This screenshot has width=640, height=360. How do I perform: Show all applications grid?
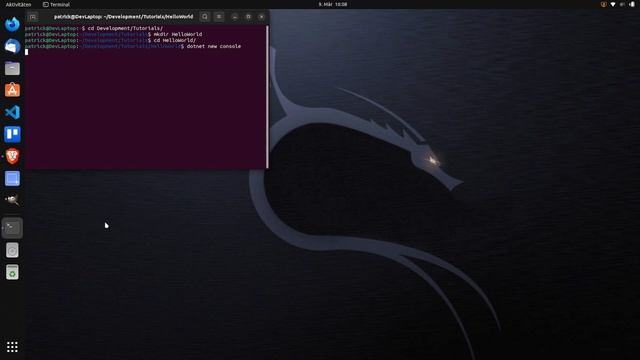tap(12, 347)
